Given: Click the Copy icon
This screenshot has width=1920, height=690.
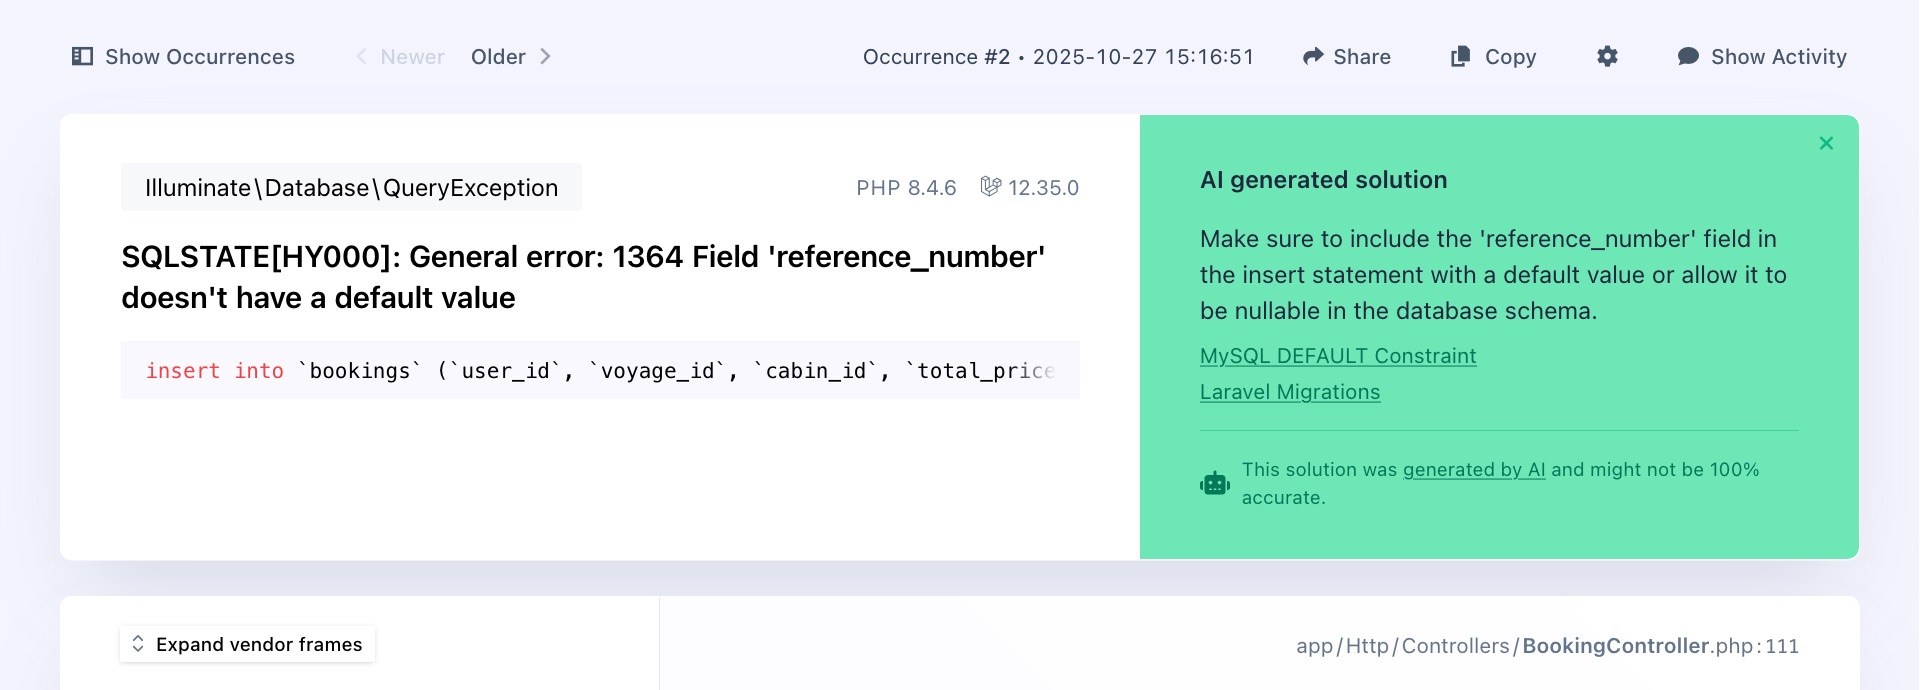Looking at the screenshot, I should [x=1460, y=57].
